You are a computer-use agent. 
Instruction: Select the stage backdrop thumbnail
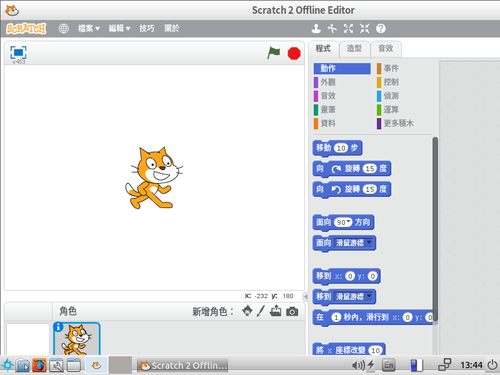[28, 339]
